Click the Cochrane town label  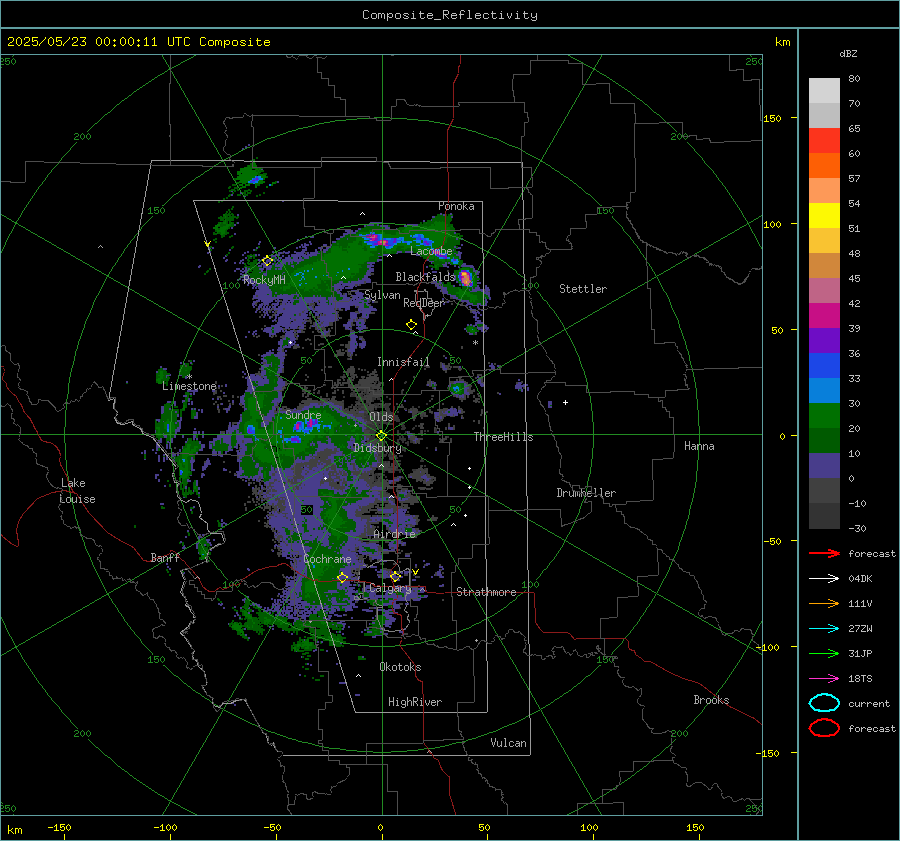click(327, 559)
